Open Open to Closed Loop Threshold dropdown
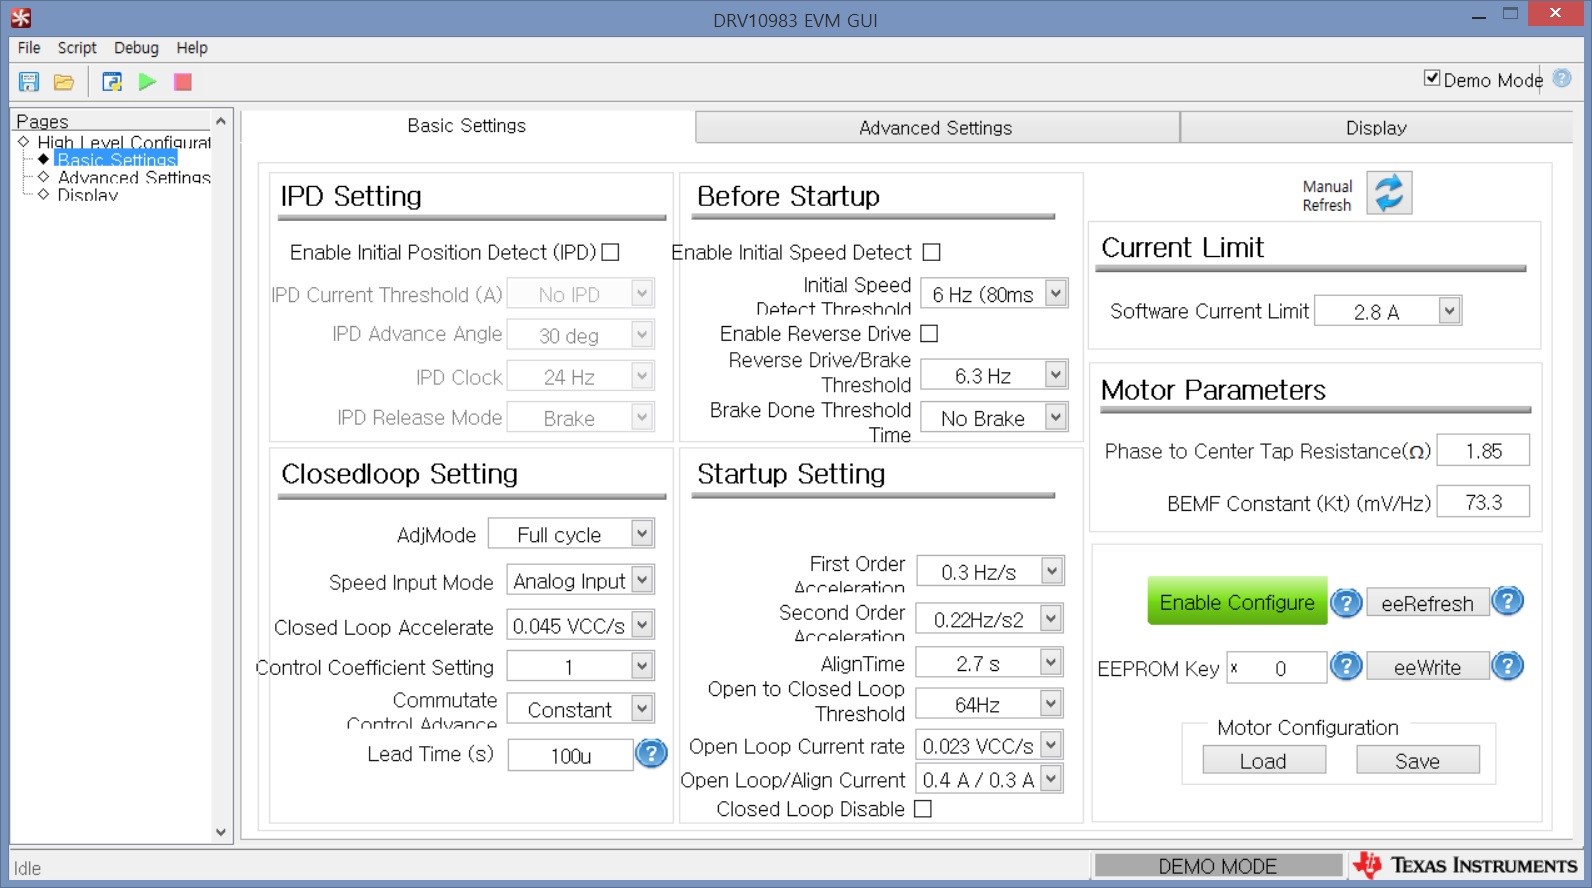The width and height of the screenshot is (1592, 888). (990, 705)
